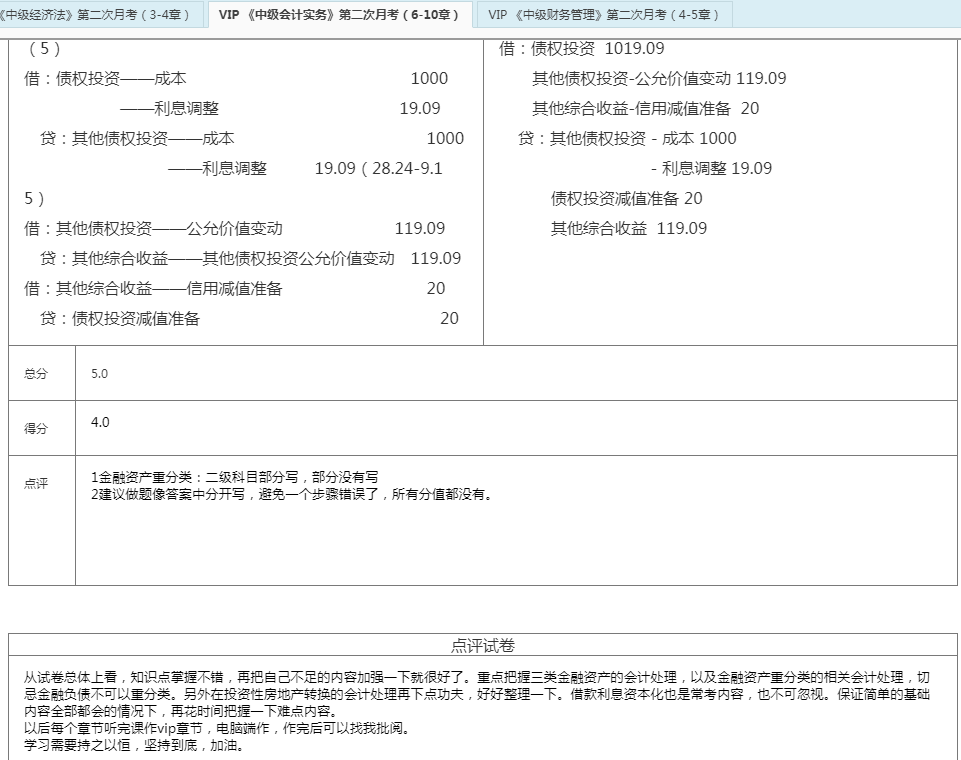This screenshot has height=760, width=961.
Task: Click 其他综合收益-信用减值准备 20 on right
Action: (x=645, y=109)
